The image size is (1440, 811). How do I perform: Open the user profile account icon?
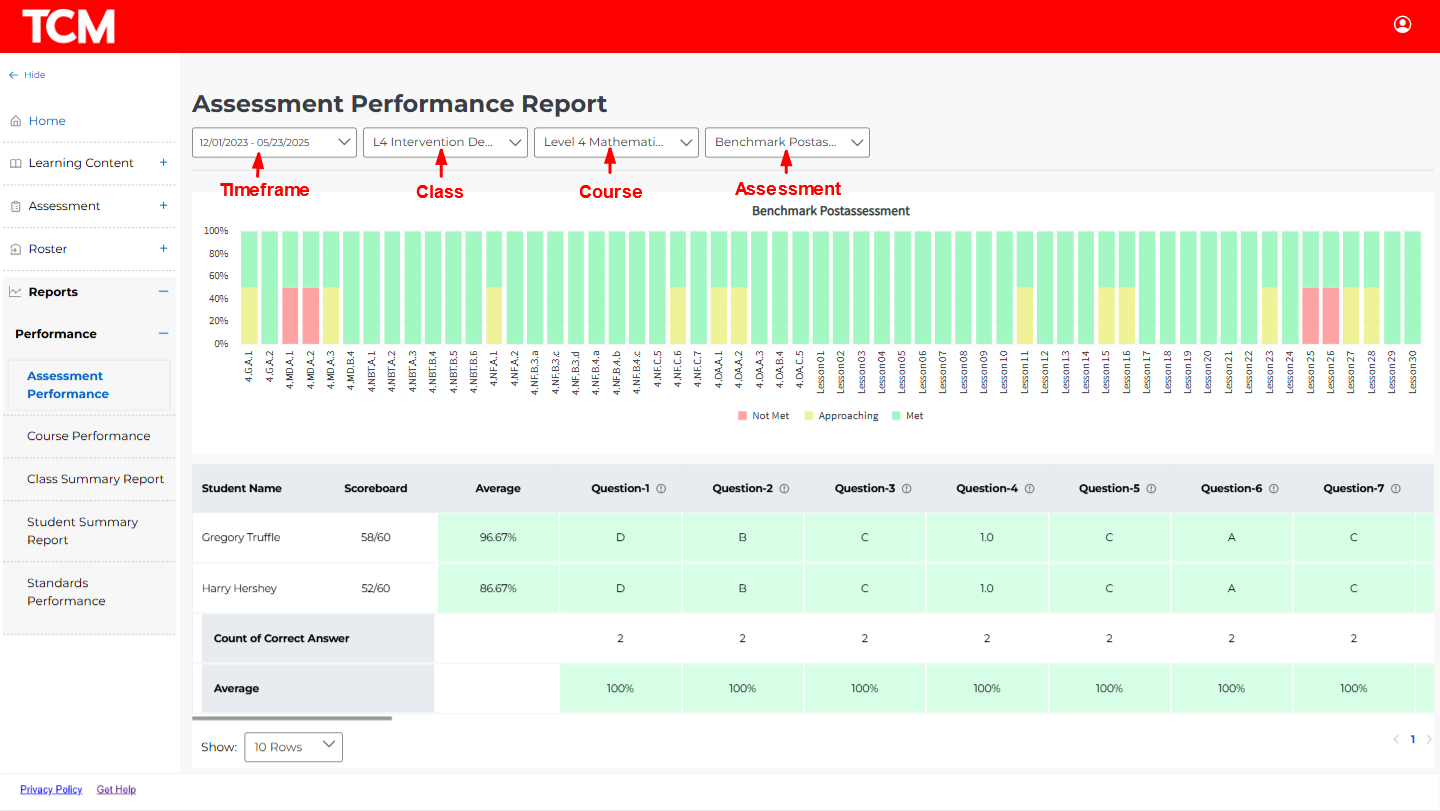1402,25
